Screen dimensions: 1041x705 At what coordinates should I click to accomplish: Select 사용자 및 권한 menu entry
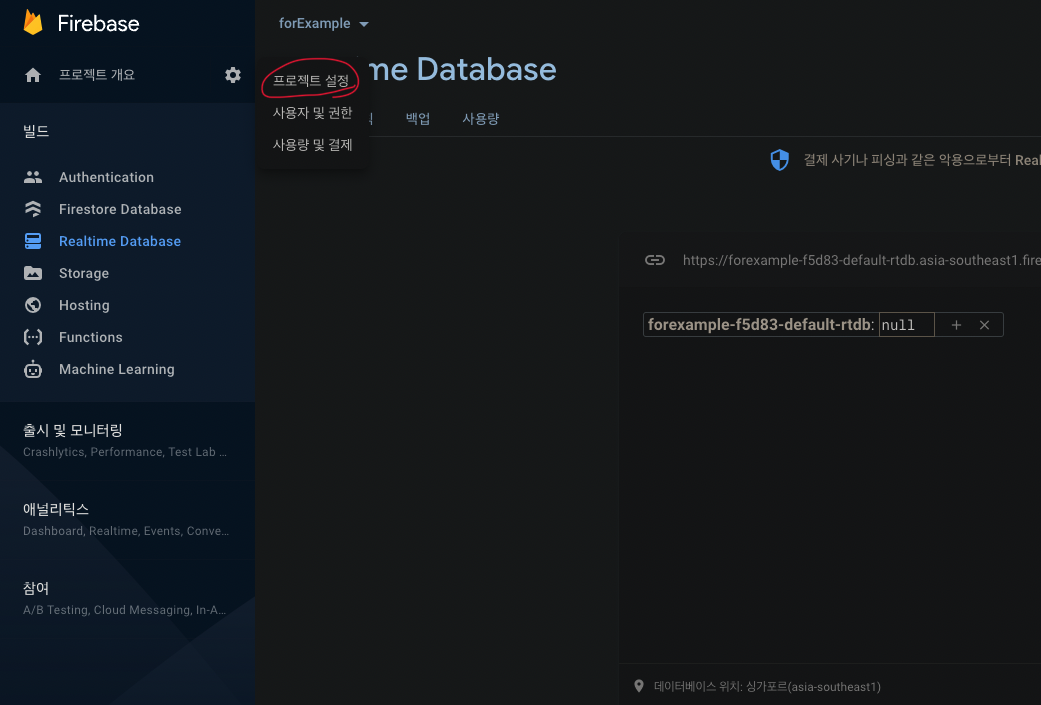(x=312, y=113)
